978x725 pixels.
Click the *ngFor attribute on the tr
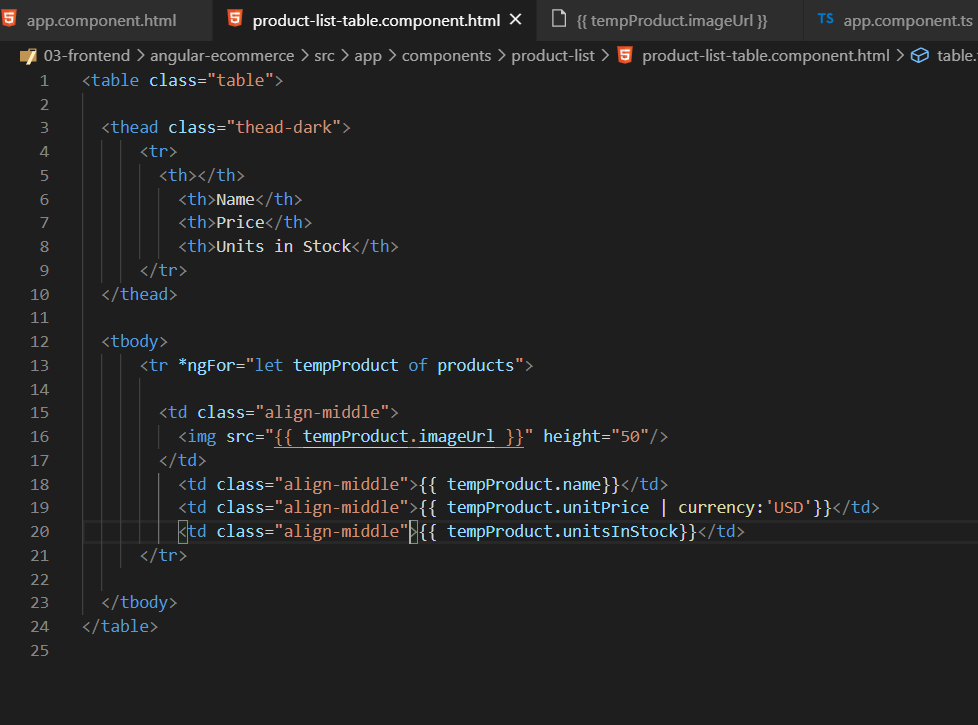pos(351,366)
